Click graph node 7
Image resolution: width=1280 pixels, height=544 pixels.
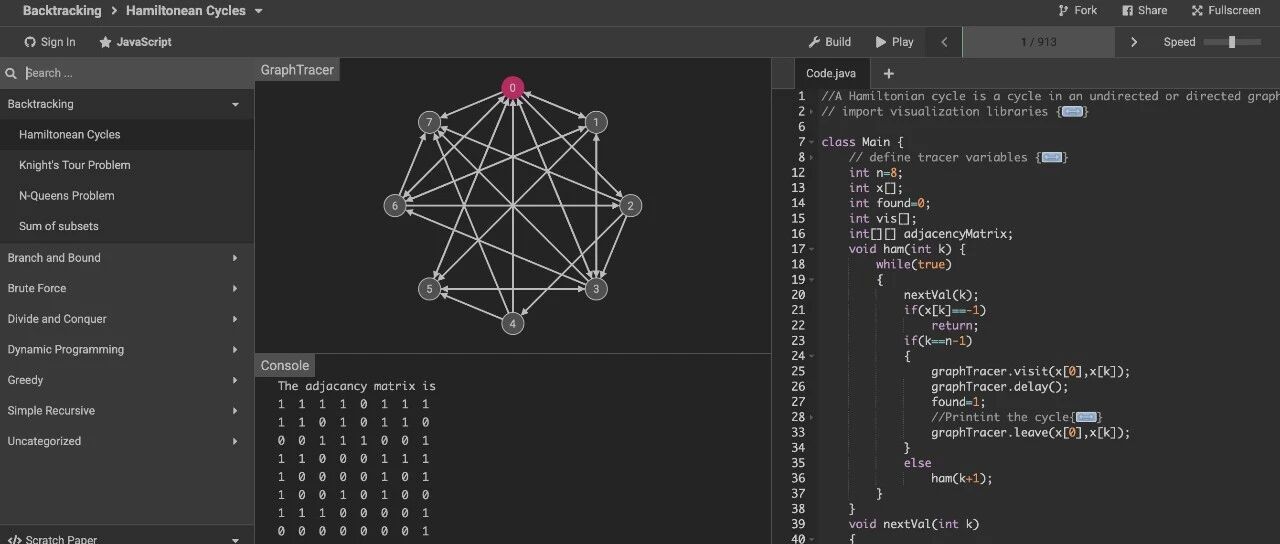tap(429, 122)
